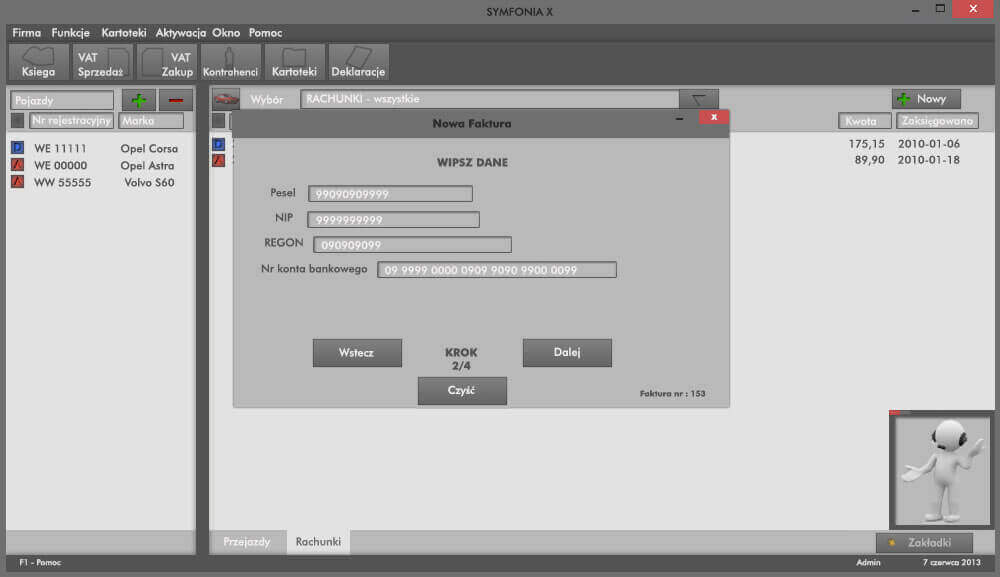Screen dimensions: 1000x577
Task: Open the Funkcje menu
Action: click(x=70, y=33)
